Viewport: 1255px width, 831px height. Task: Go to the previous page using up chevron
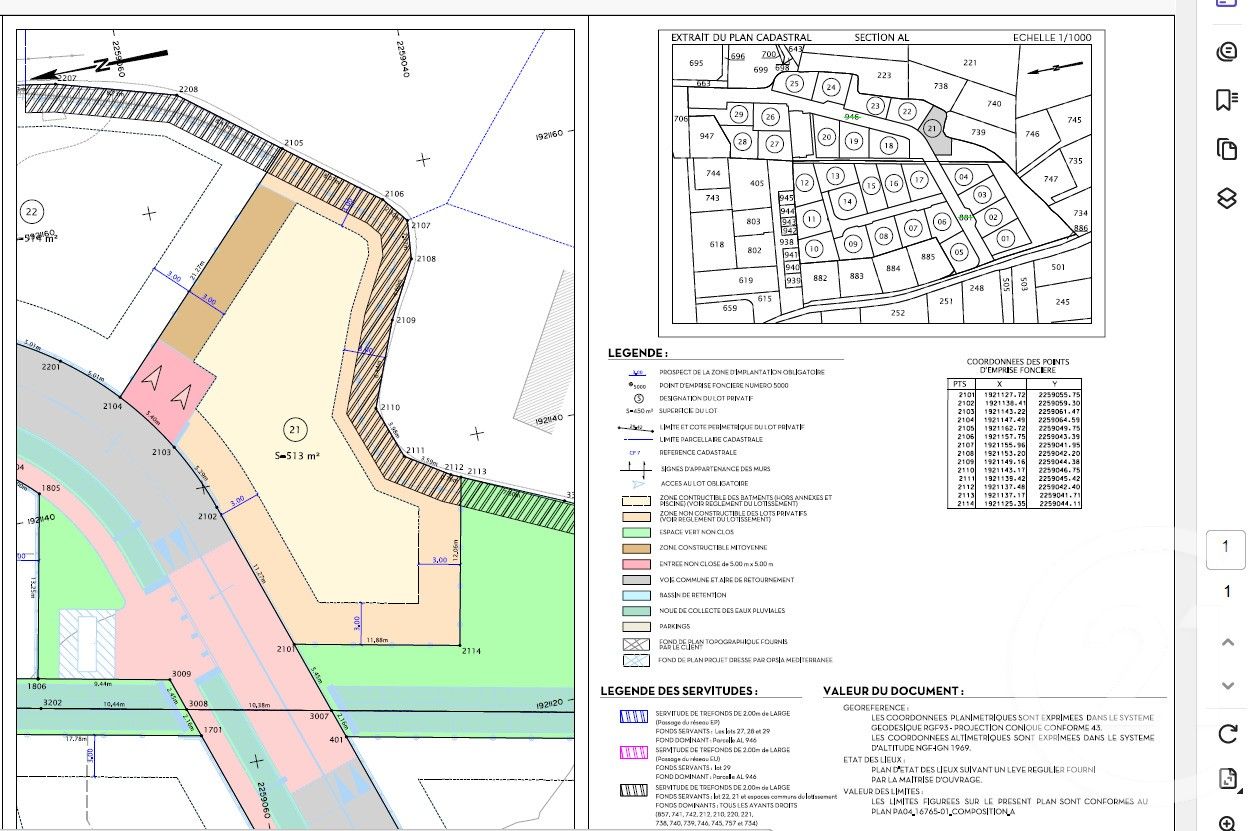(1228, 642)
